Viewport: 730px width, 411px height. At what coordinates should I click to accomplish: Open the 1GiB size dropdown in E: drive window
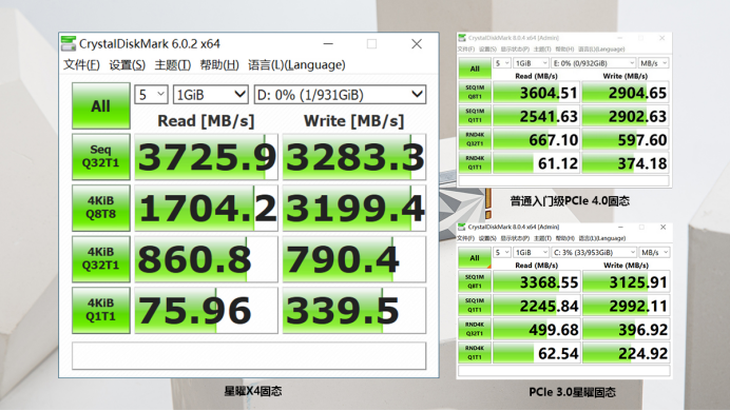click(x=531, y=63)
